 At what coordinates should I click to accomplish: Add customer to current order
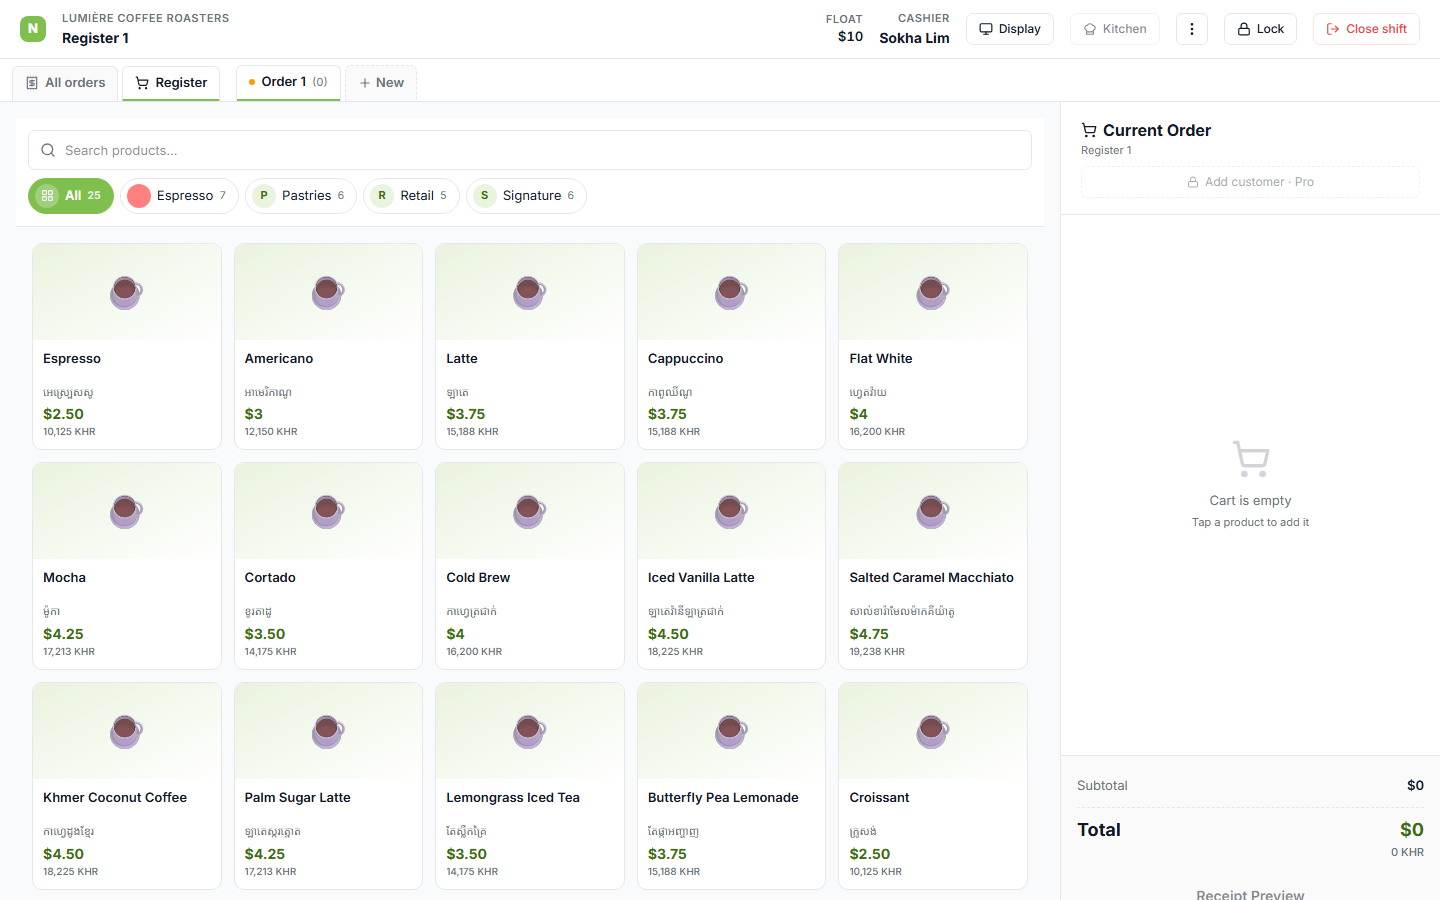click(x=1250, y=182)
